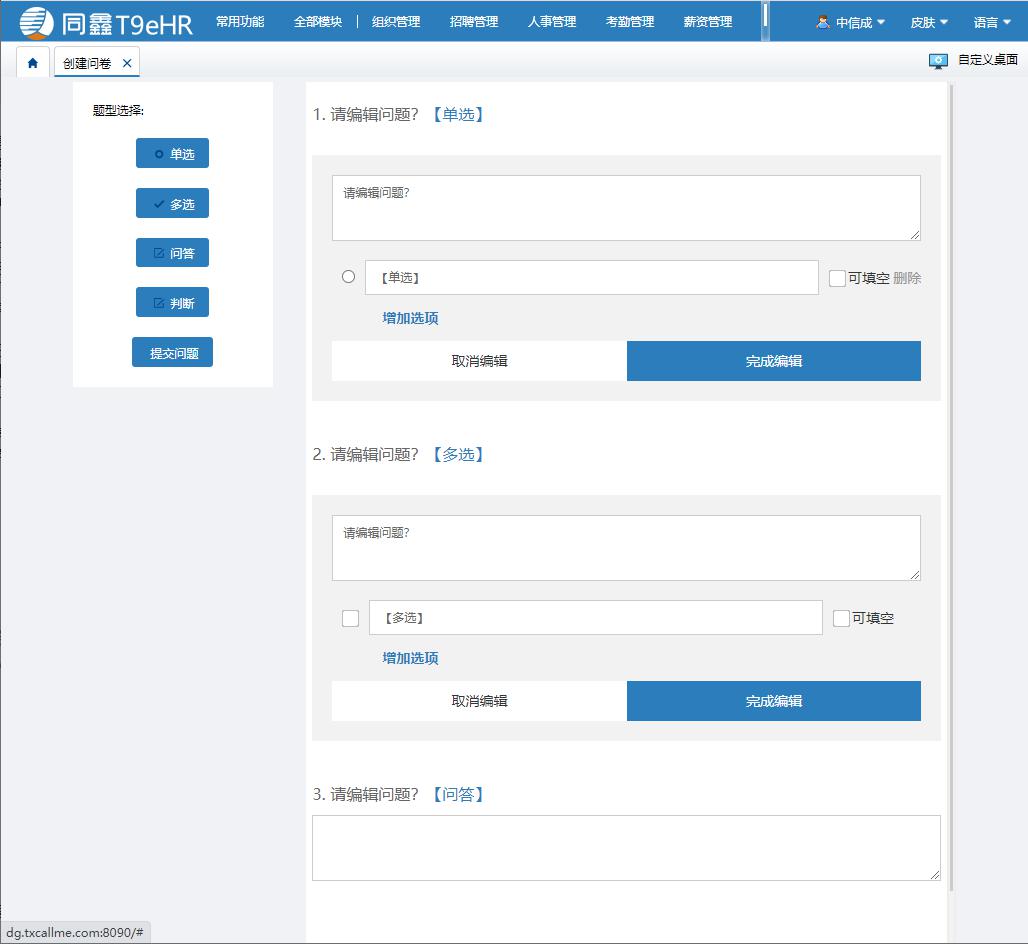The width and height of the screenshot is (1028, 944).
Task: Open the 考勤管理 menu
Action: (x=629, y=22)
